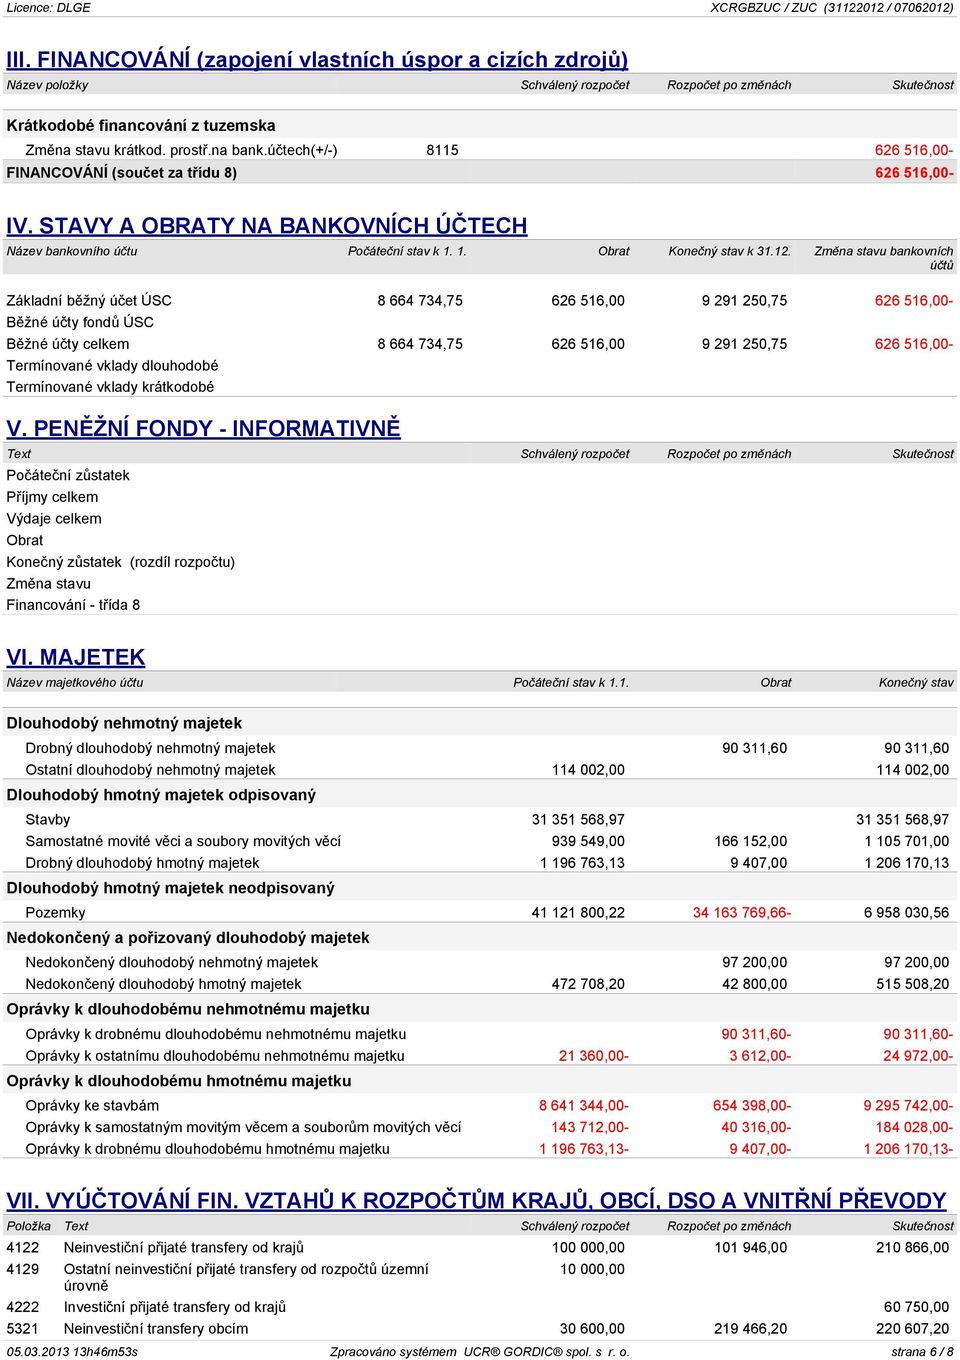Click bank closing balance 9 291 250,75 in Základní běžný účet row
Image resolution: width=960 pixels, height=1360 pixels.
744,301
